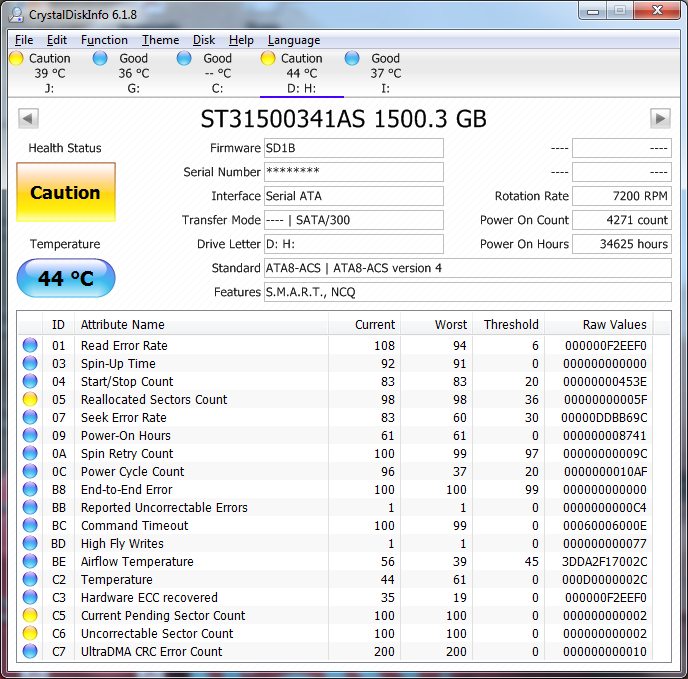
Task: Click the Transfer Mode field SATA/300
Action: pyautogui.click(x=354, y=220)
